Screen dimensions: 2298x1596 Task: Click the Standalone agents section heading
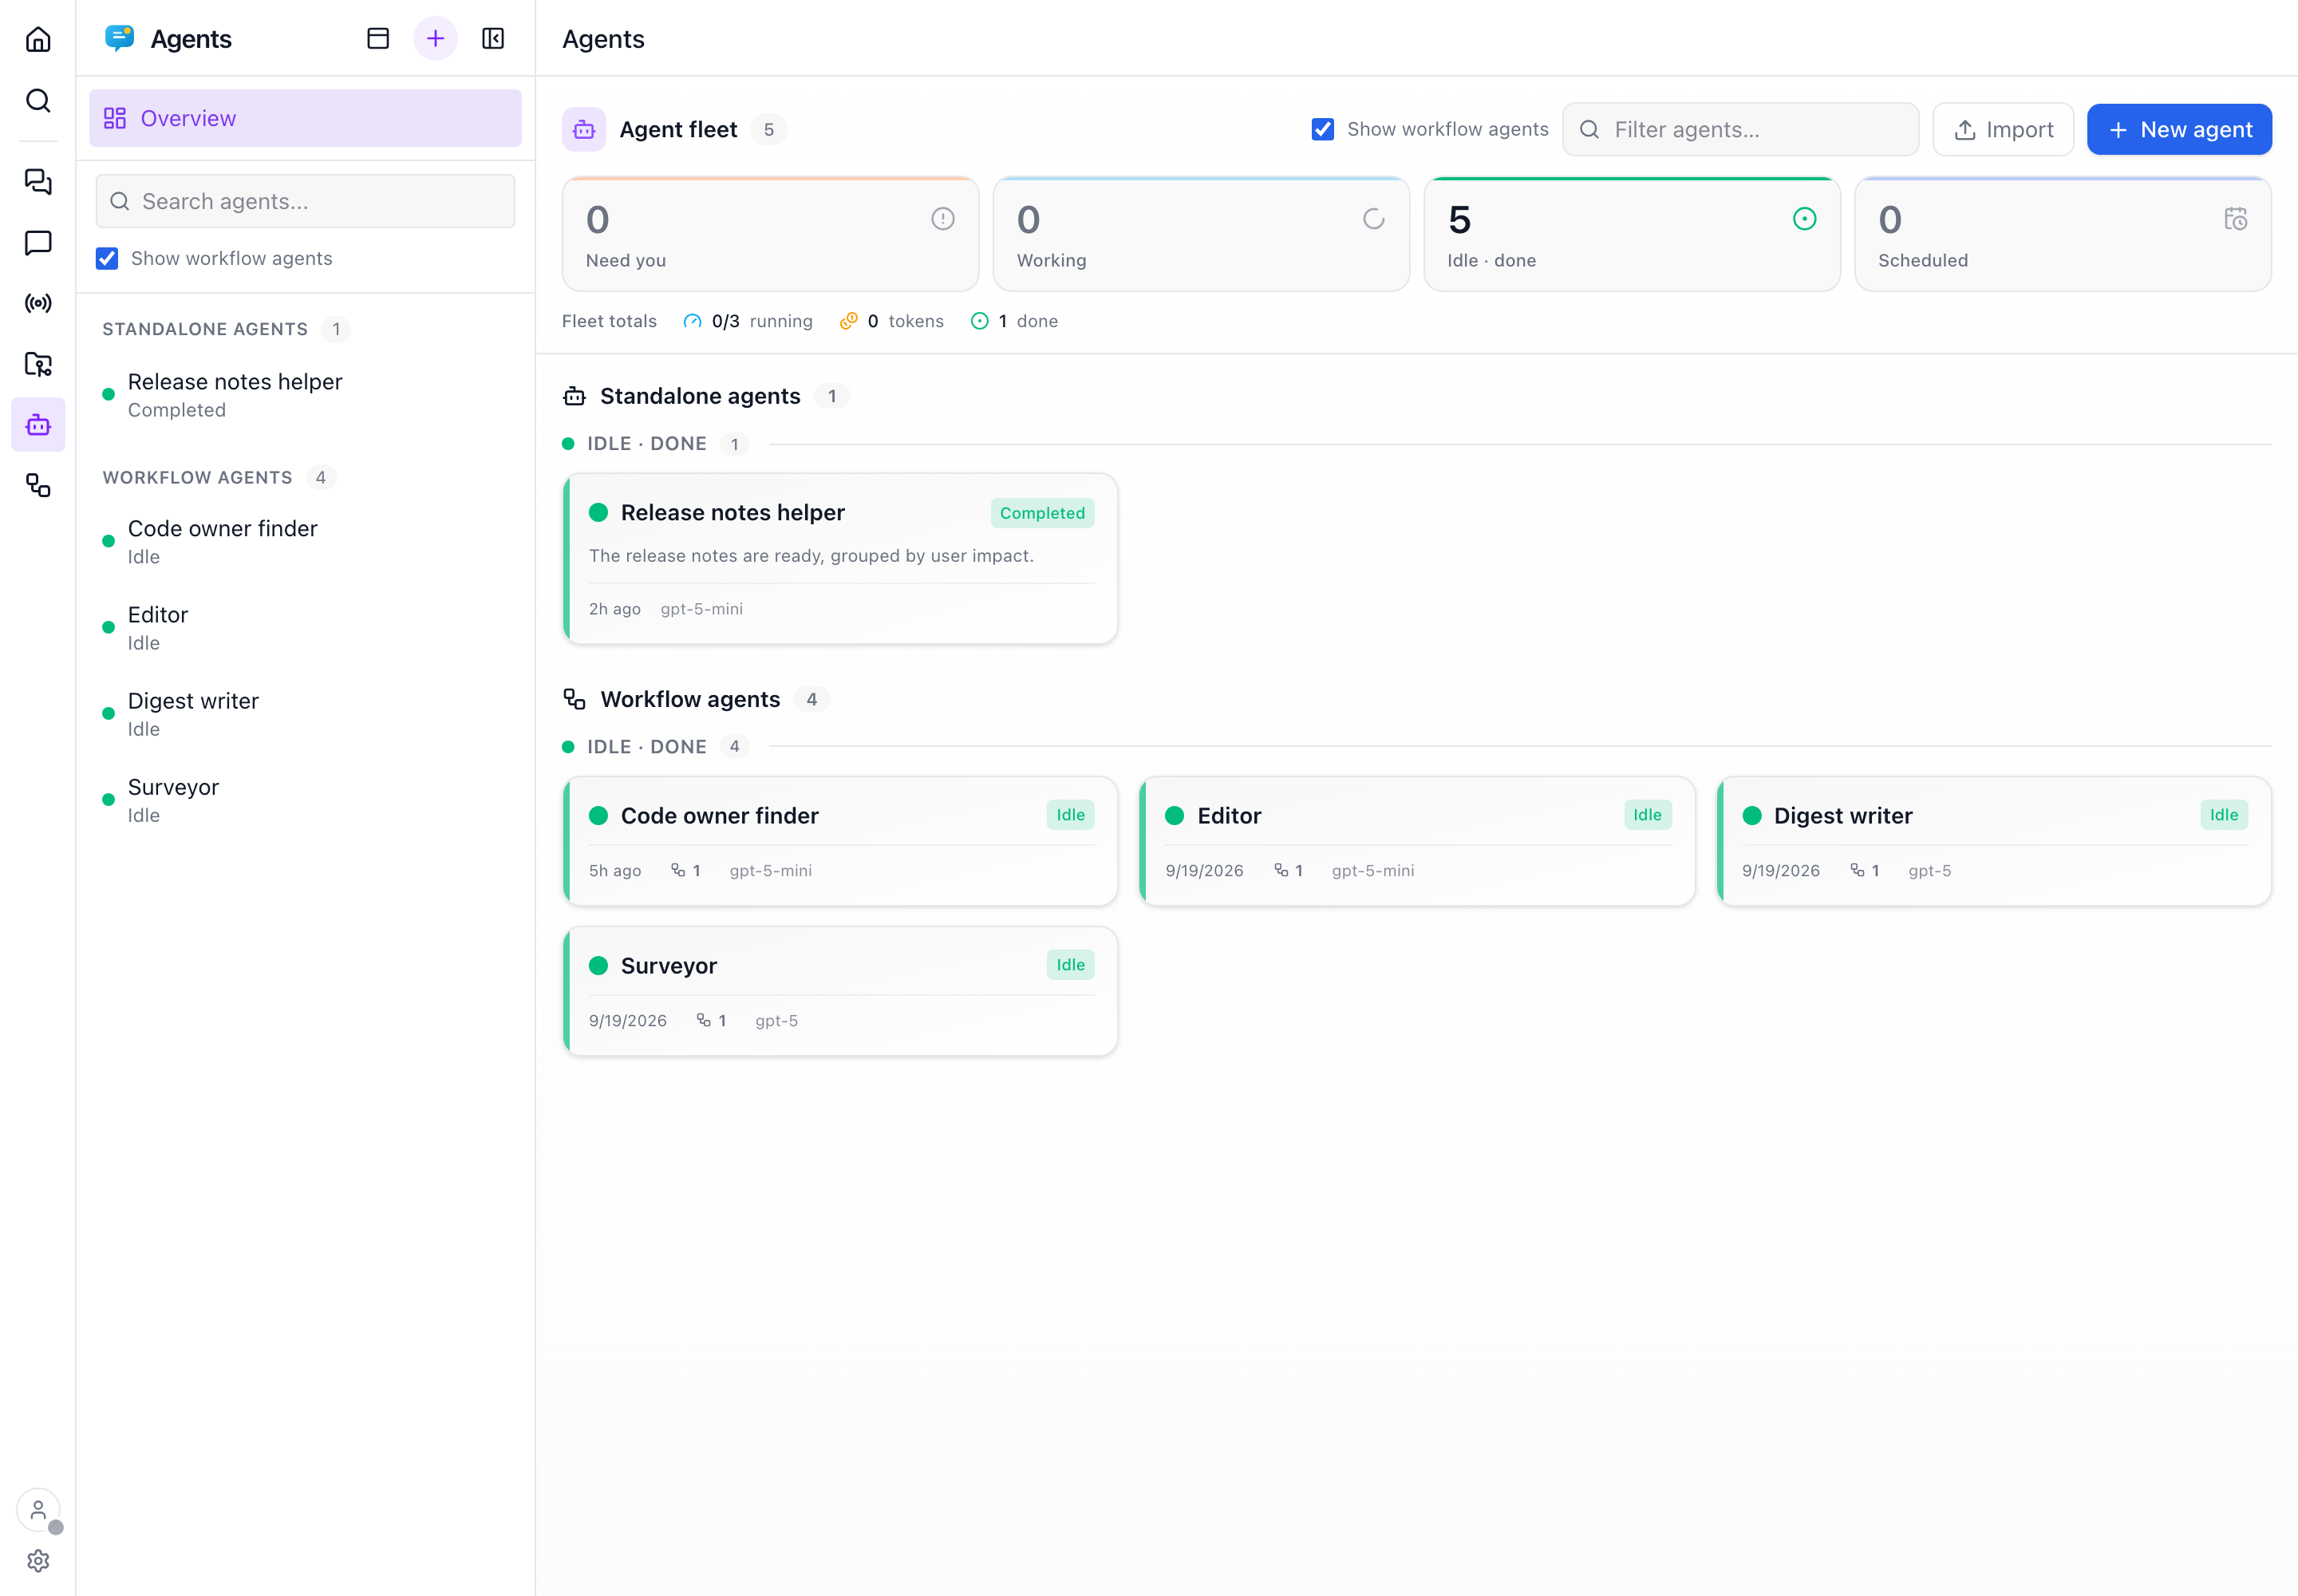point(700,397)
